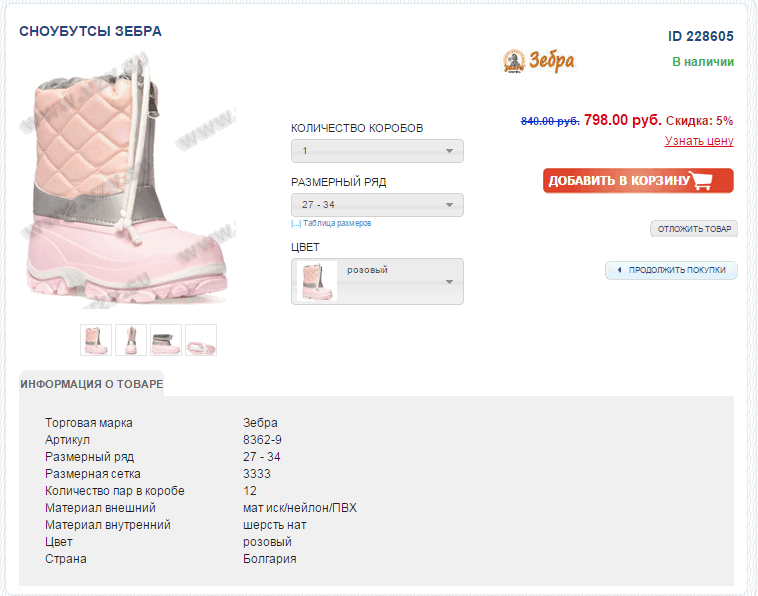The width and height of the screenshot is (758, 596).
Task: Add product with Добавить в корзину
Action: point(638,181)
